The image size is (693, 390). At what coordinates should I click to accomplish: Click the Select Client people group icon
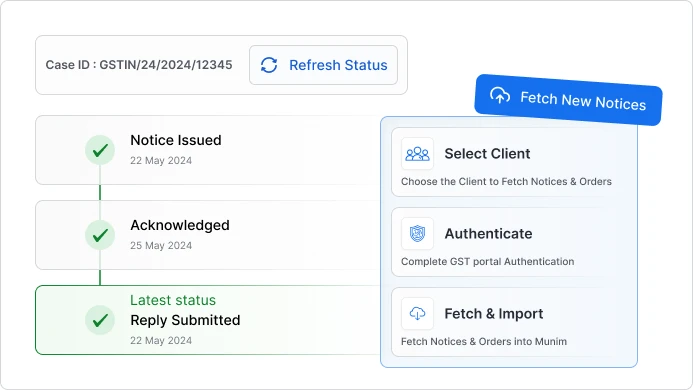(x=417, y=154)
